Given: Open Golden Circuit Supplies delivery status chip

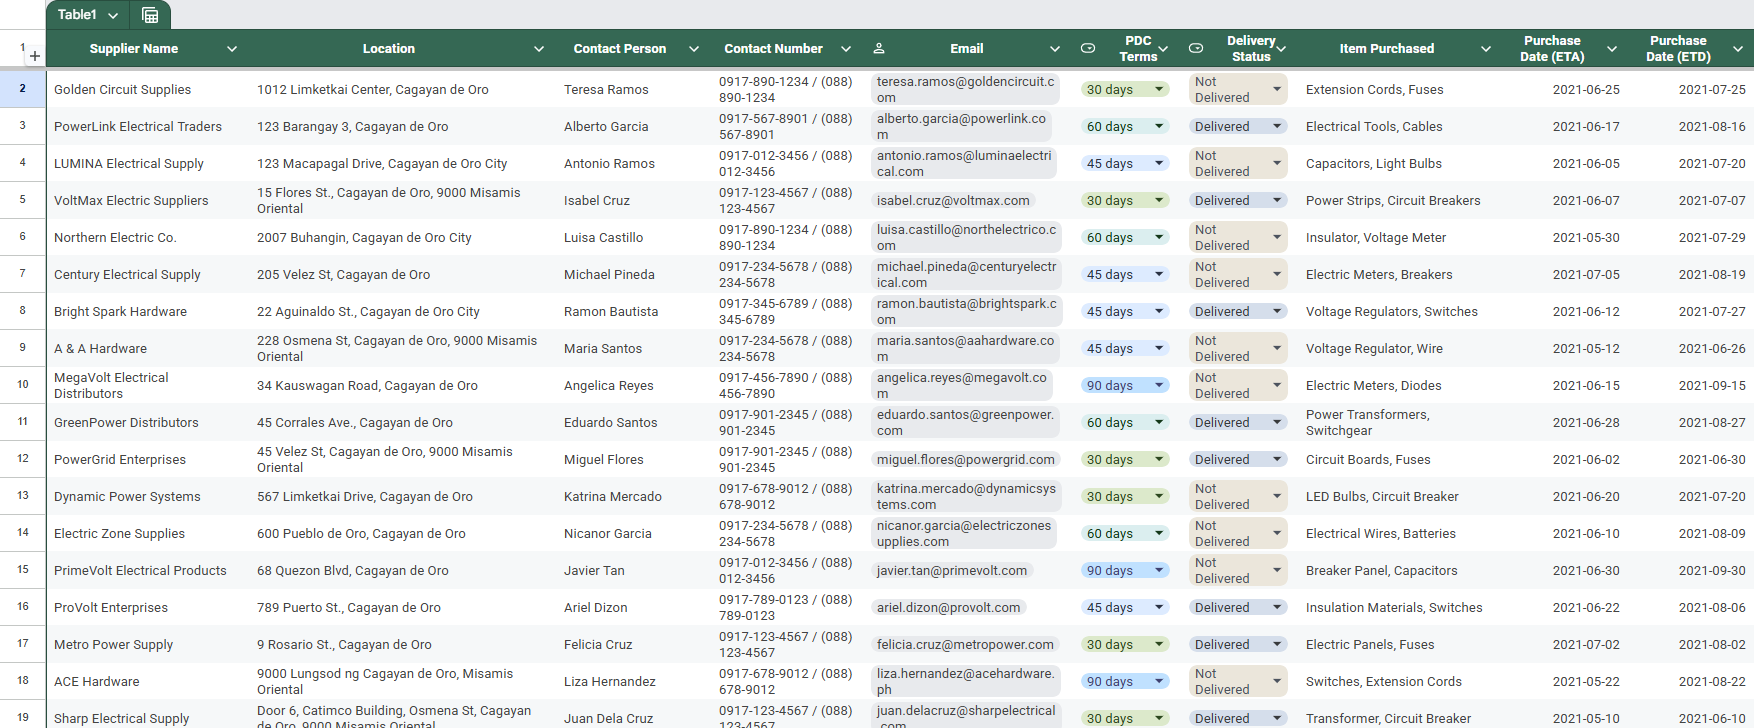Looking at the screenshot, I should tap(1238, 89).
